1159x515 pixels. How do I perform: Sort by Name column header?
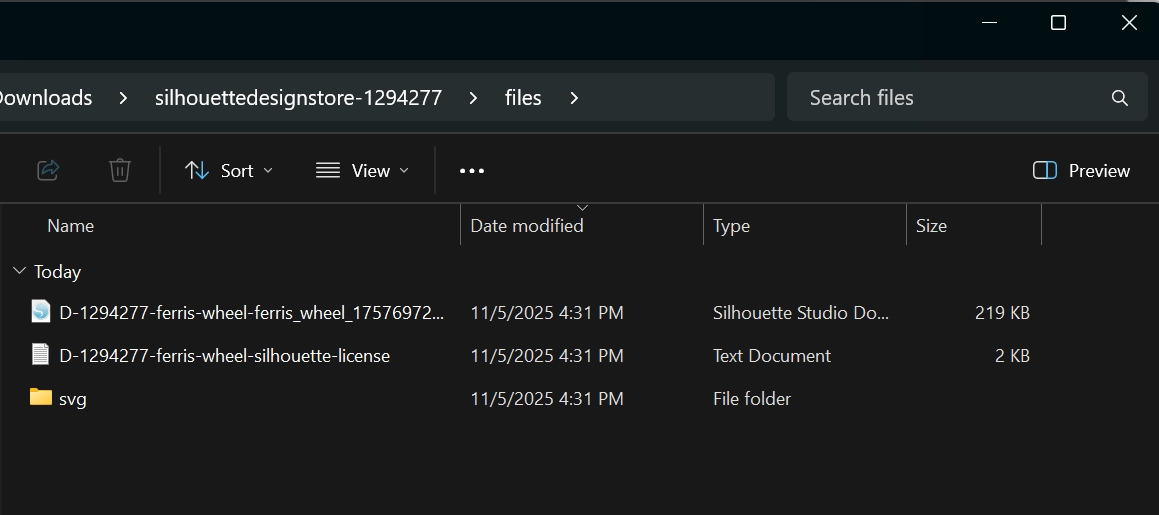click(70, 226)
